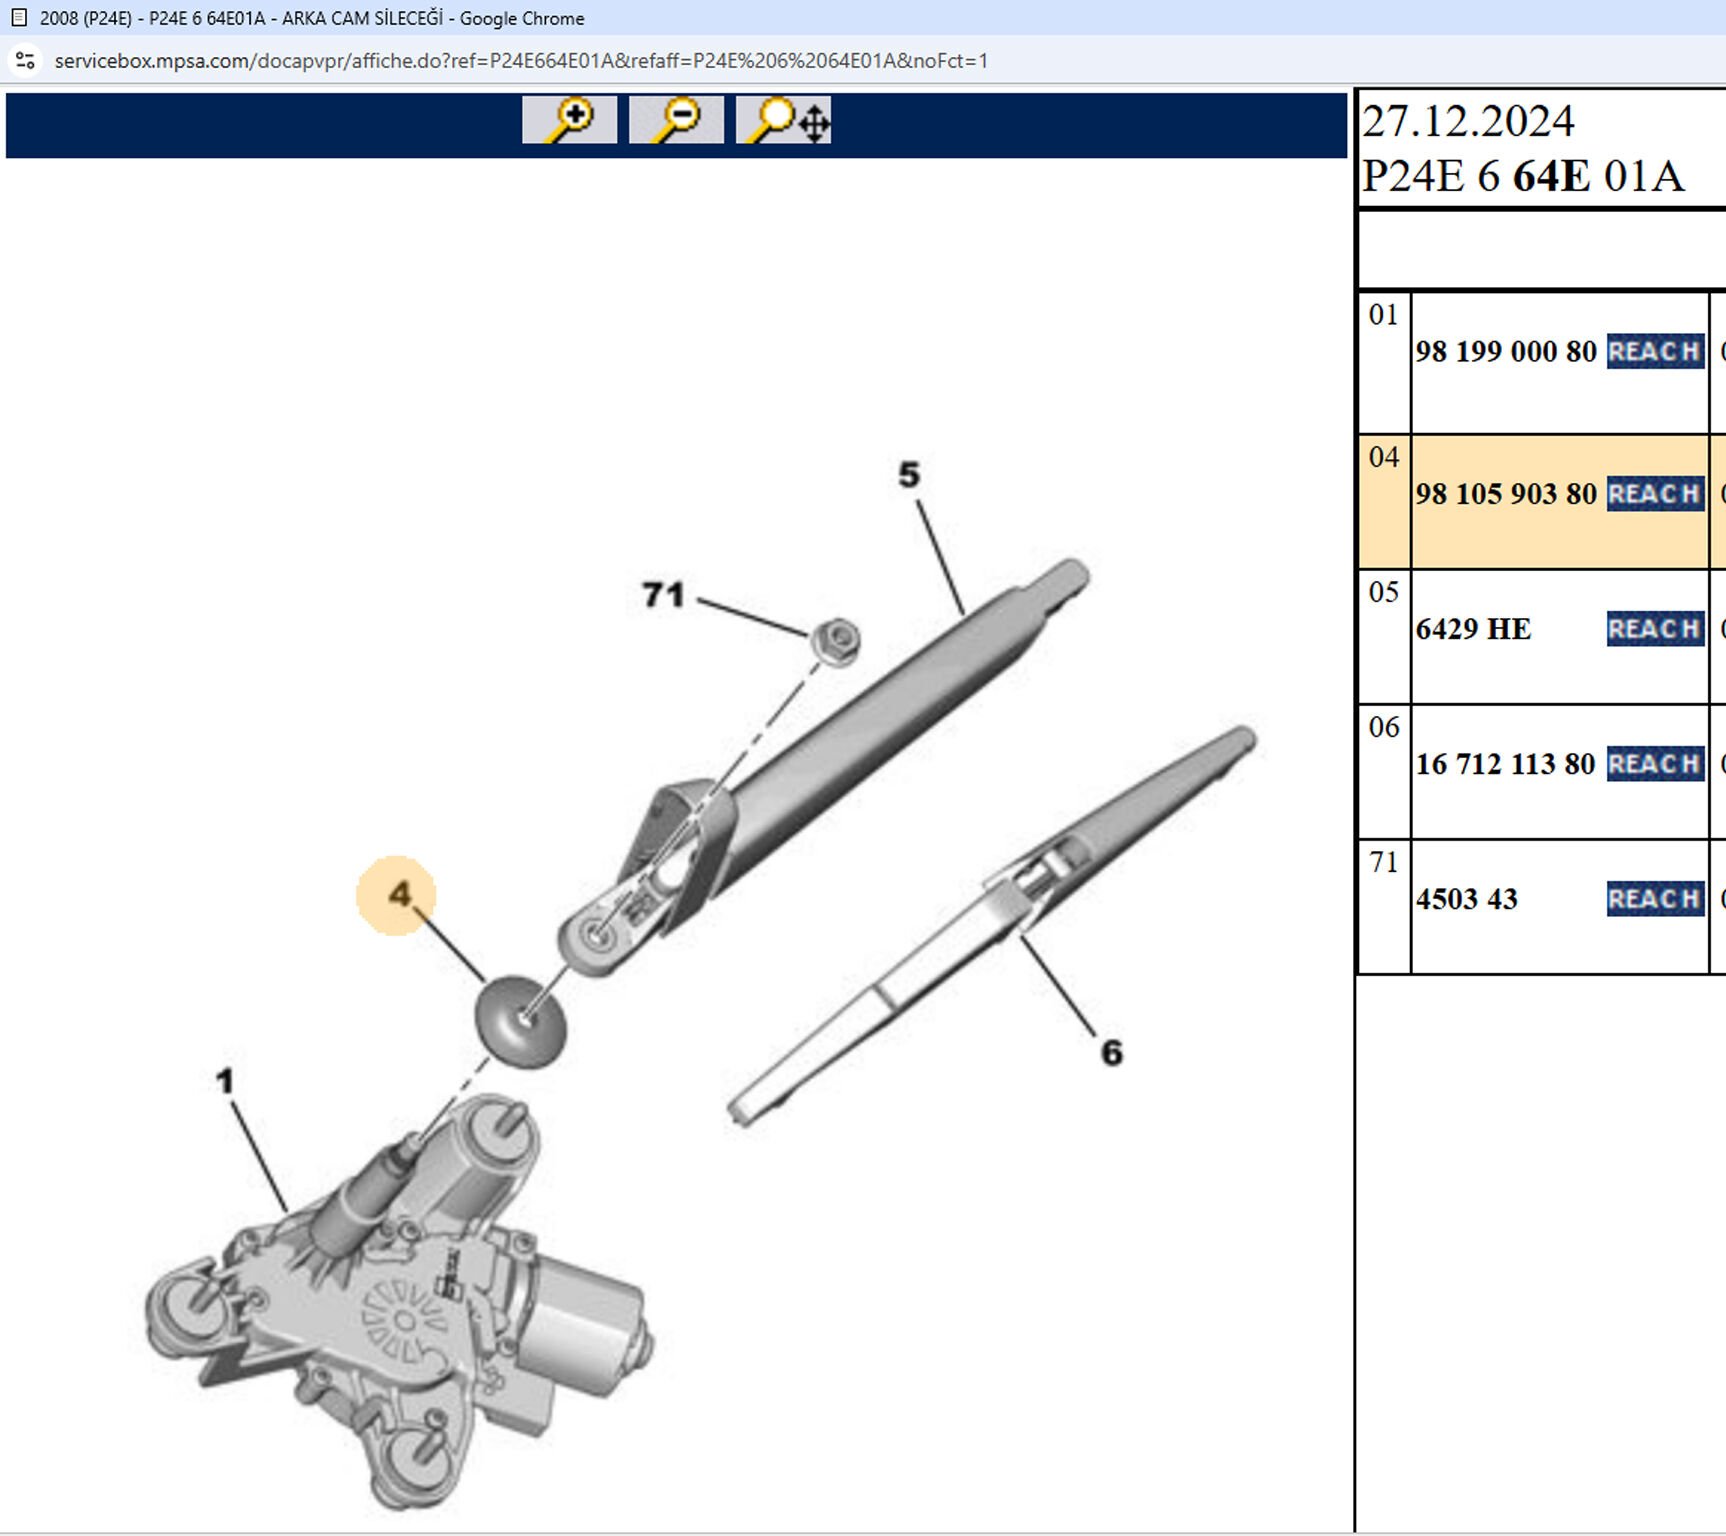Select callout number 6 for the wiper blade

pos(1111,1052)
